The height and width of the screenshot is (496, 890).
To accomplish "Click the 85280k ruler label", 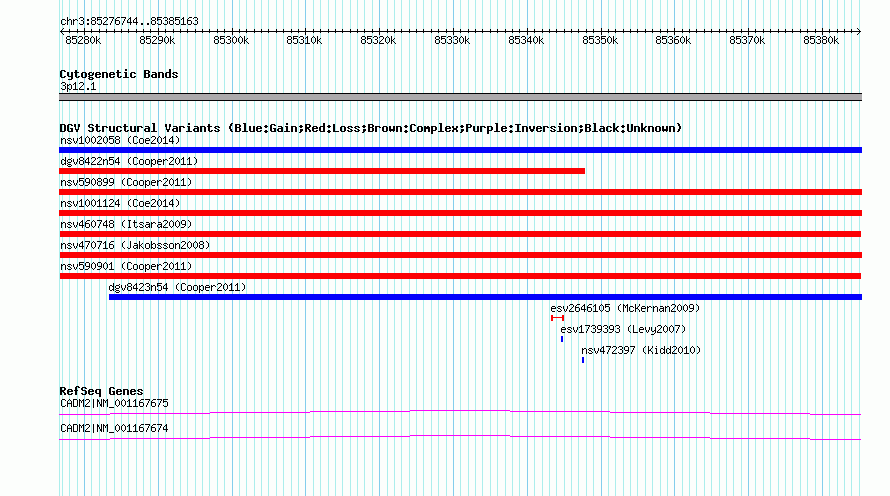I will [x=83, y=40].
